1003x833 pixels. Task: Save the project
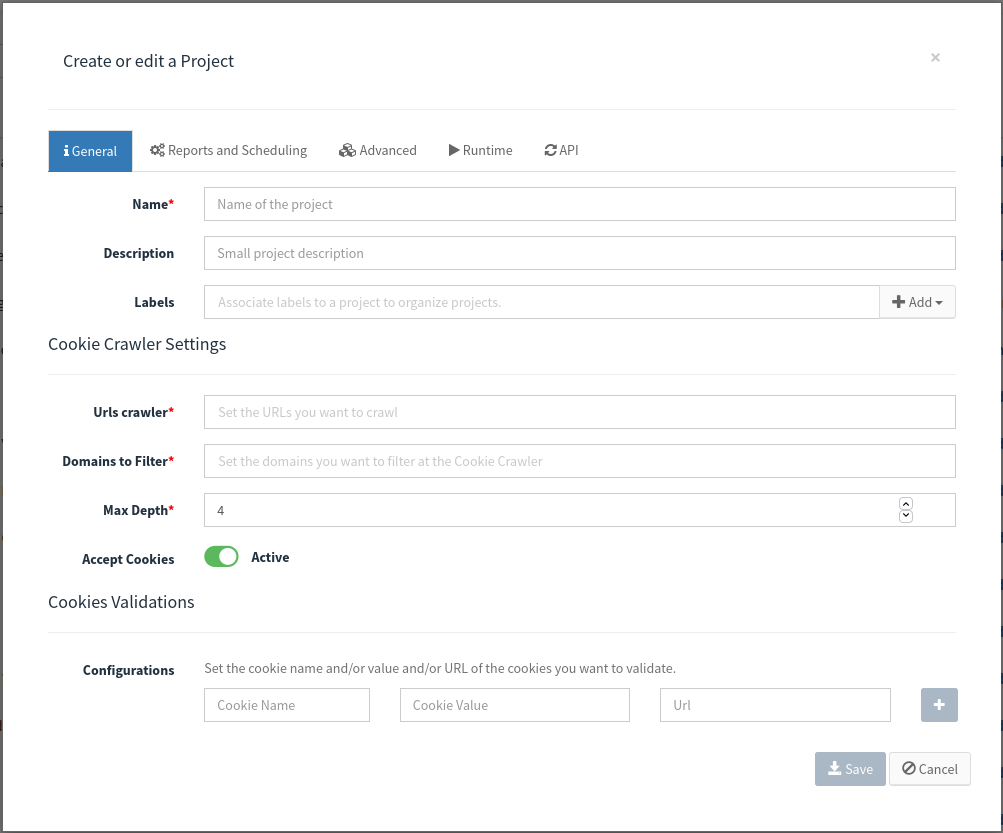point(850,769)
